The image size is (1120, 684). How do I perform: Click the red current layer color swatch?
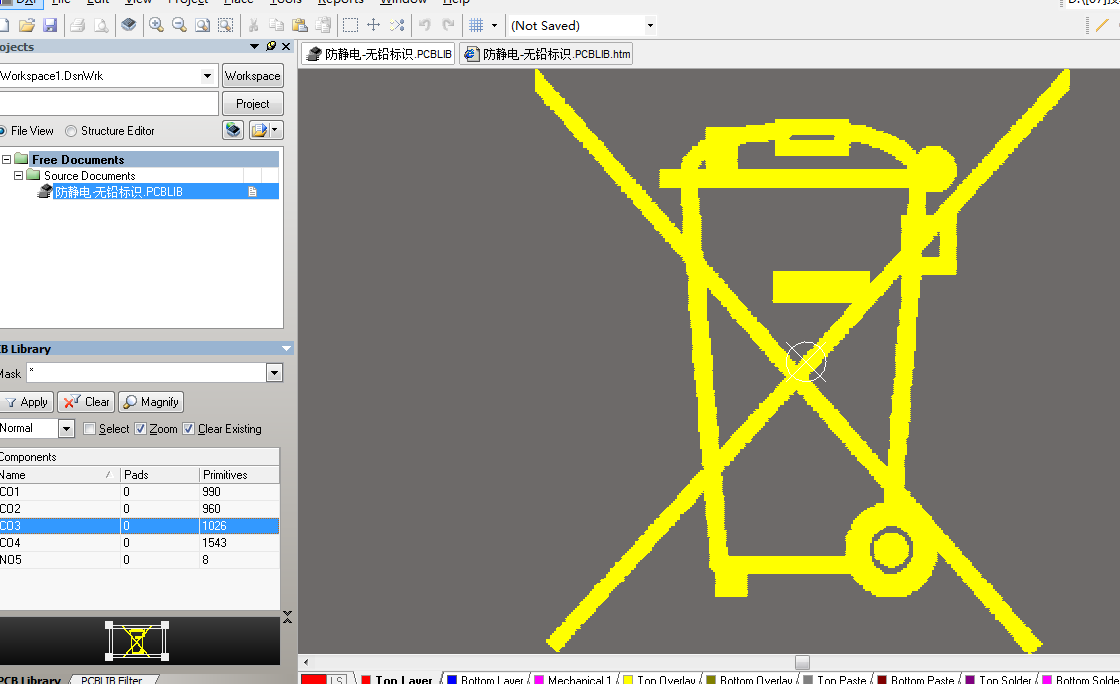pos(314,679)
